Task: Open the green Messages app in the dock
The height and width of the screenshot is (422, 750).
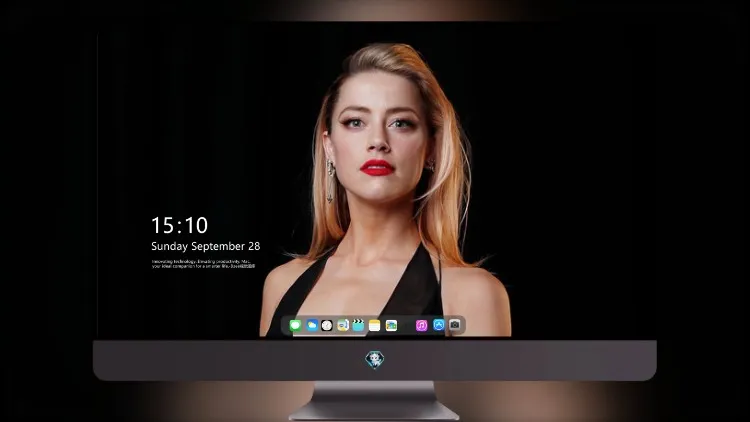Action: 296,325
